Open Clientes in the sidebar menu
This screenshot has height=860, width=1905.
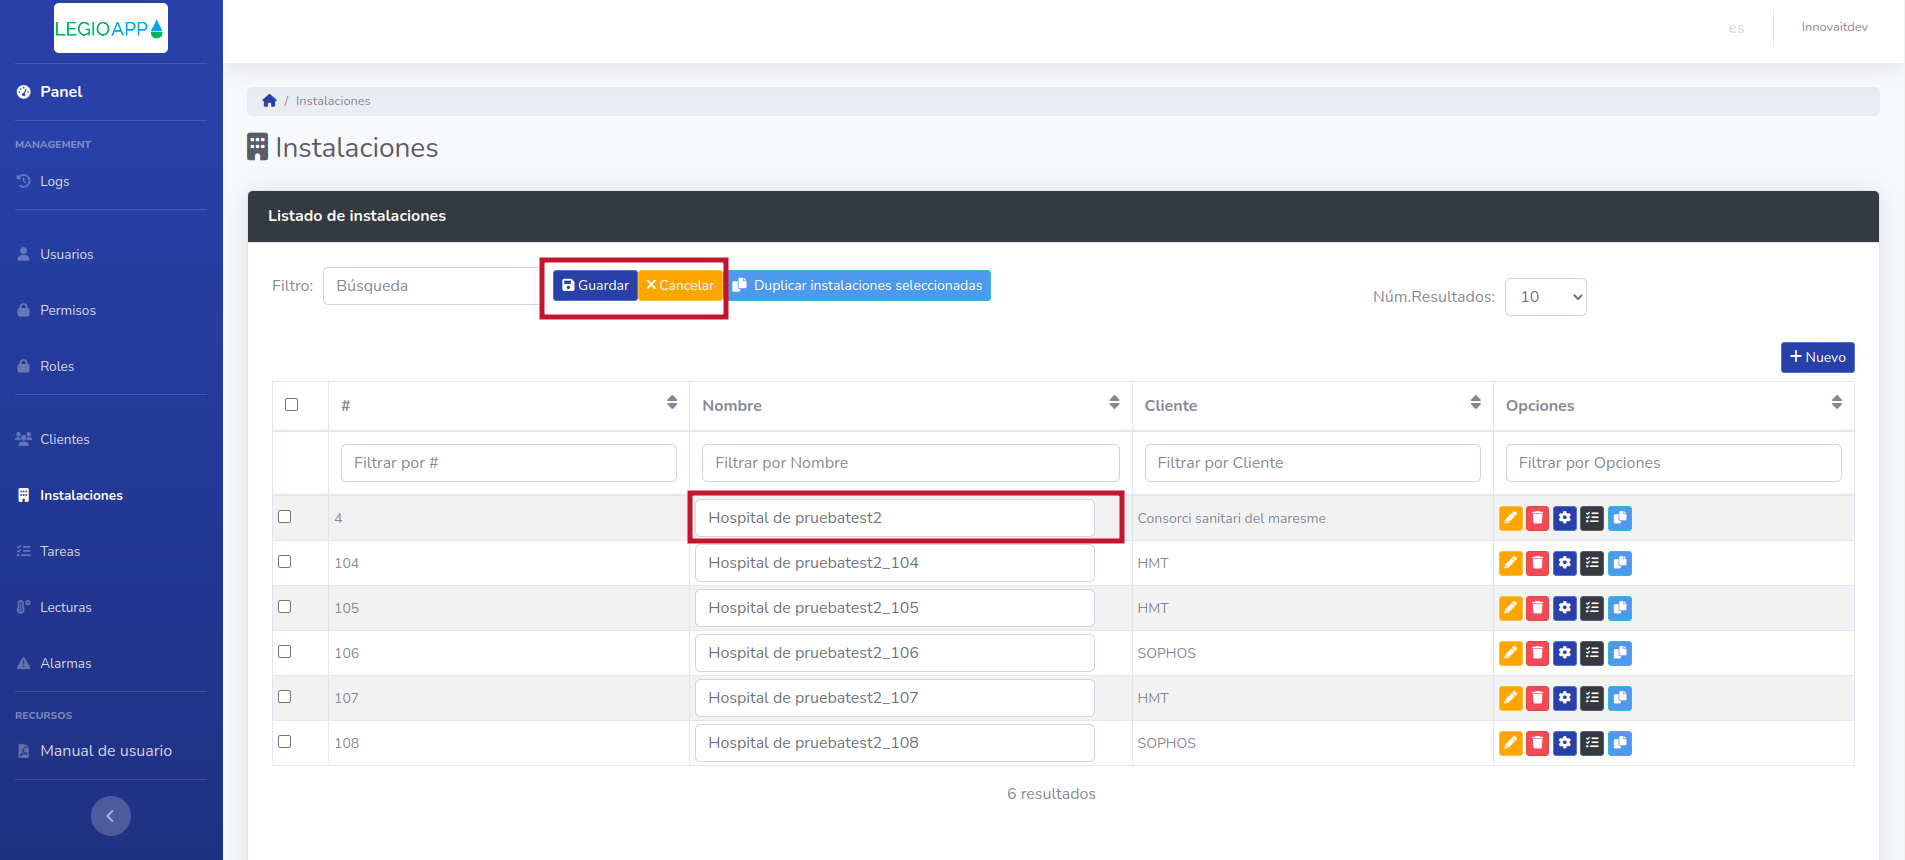pos(65,439)
